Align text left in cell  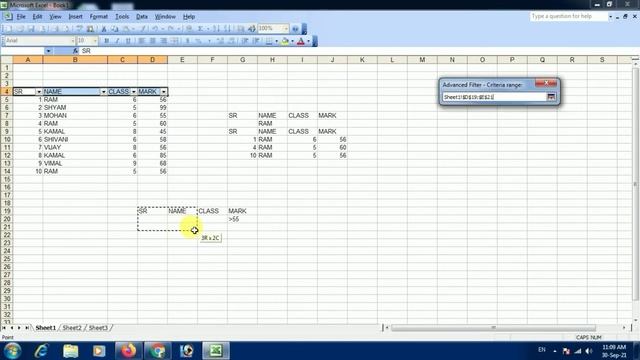(x=142, y=41)
